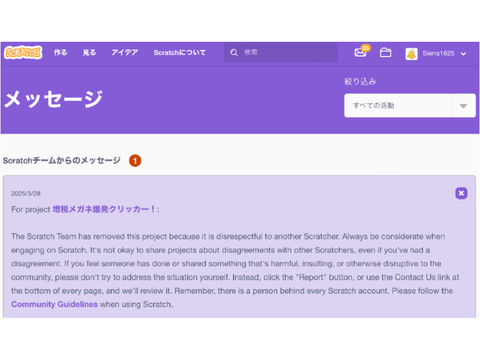
Task: Open the Community Guidelines link
Action: [54, 304]
